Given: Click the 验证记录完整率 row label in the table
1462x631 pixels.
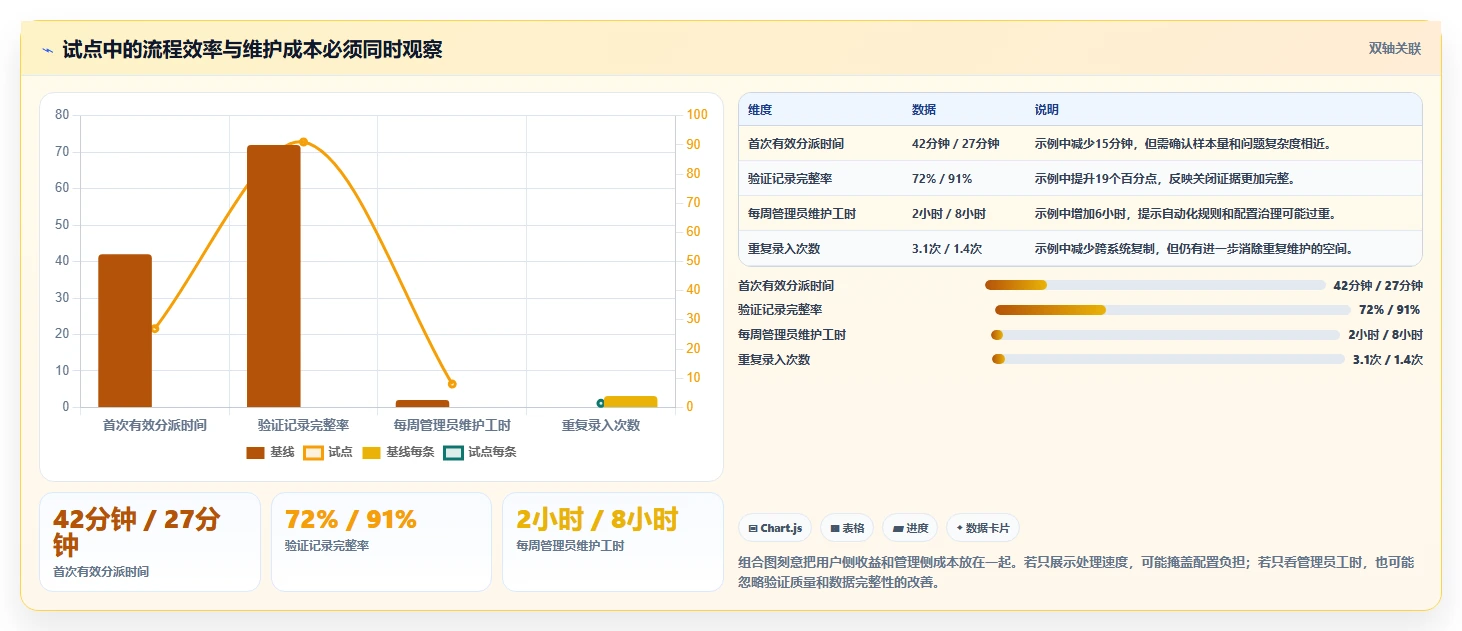Looking at the screenshot, I should point(790,179).
